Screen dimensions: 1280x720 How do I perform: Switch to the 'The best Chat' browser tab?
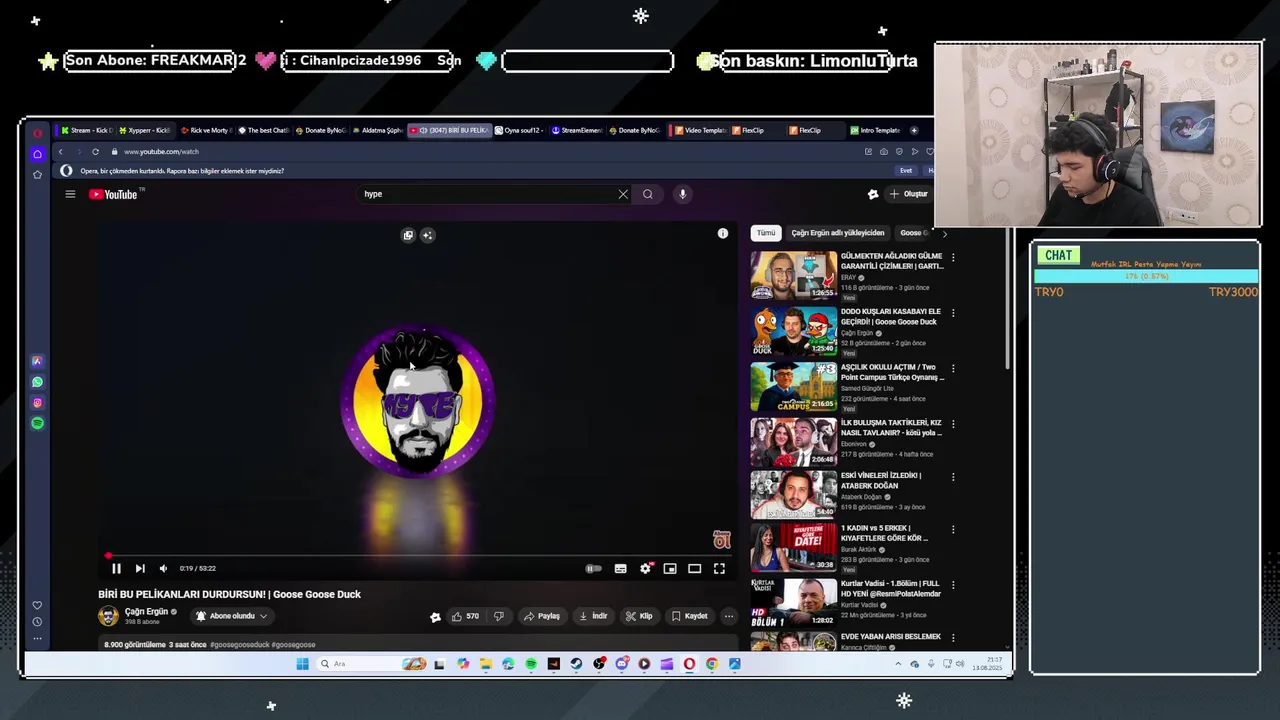[x=264, y=130]
